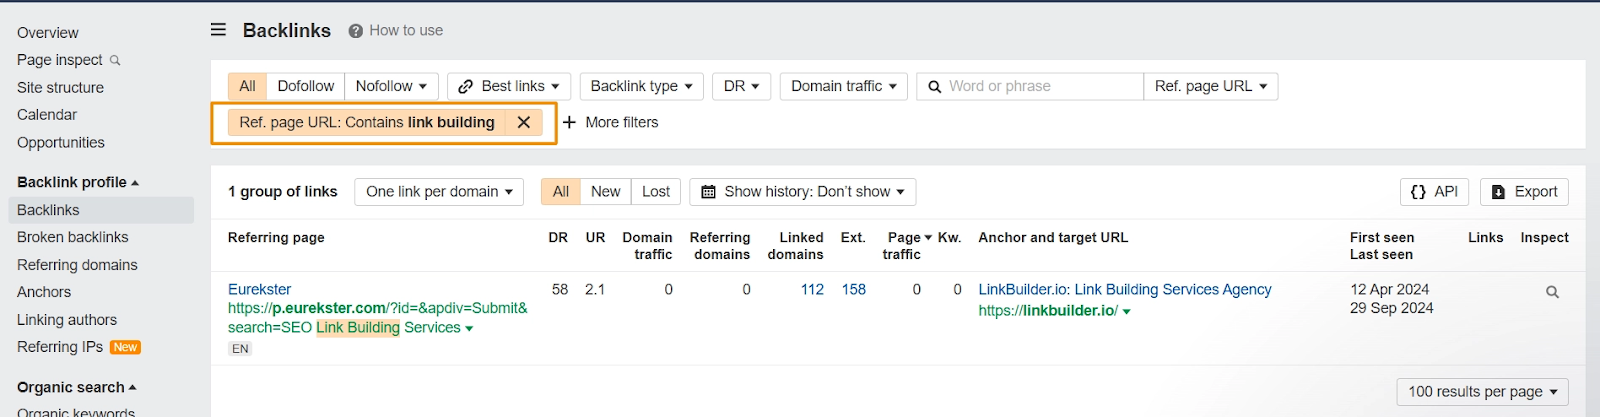1600x417 pixels.
Task: Open Linking authors in sidebar
Action: [67, 320]
